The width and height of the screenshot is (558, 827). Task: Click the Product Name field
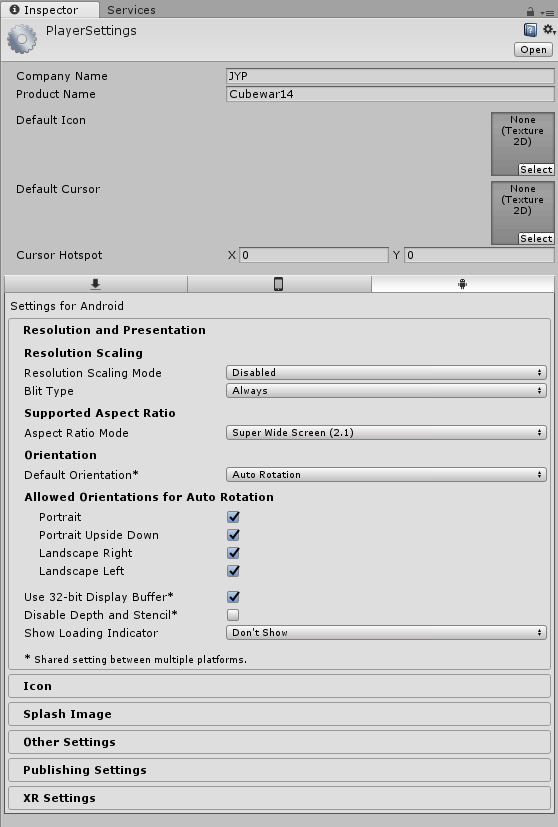[x=390, y=94]
